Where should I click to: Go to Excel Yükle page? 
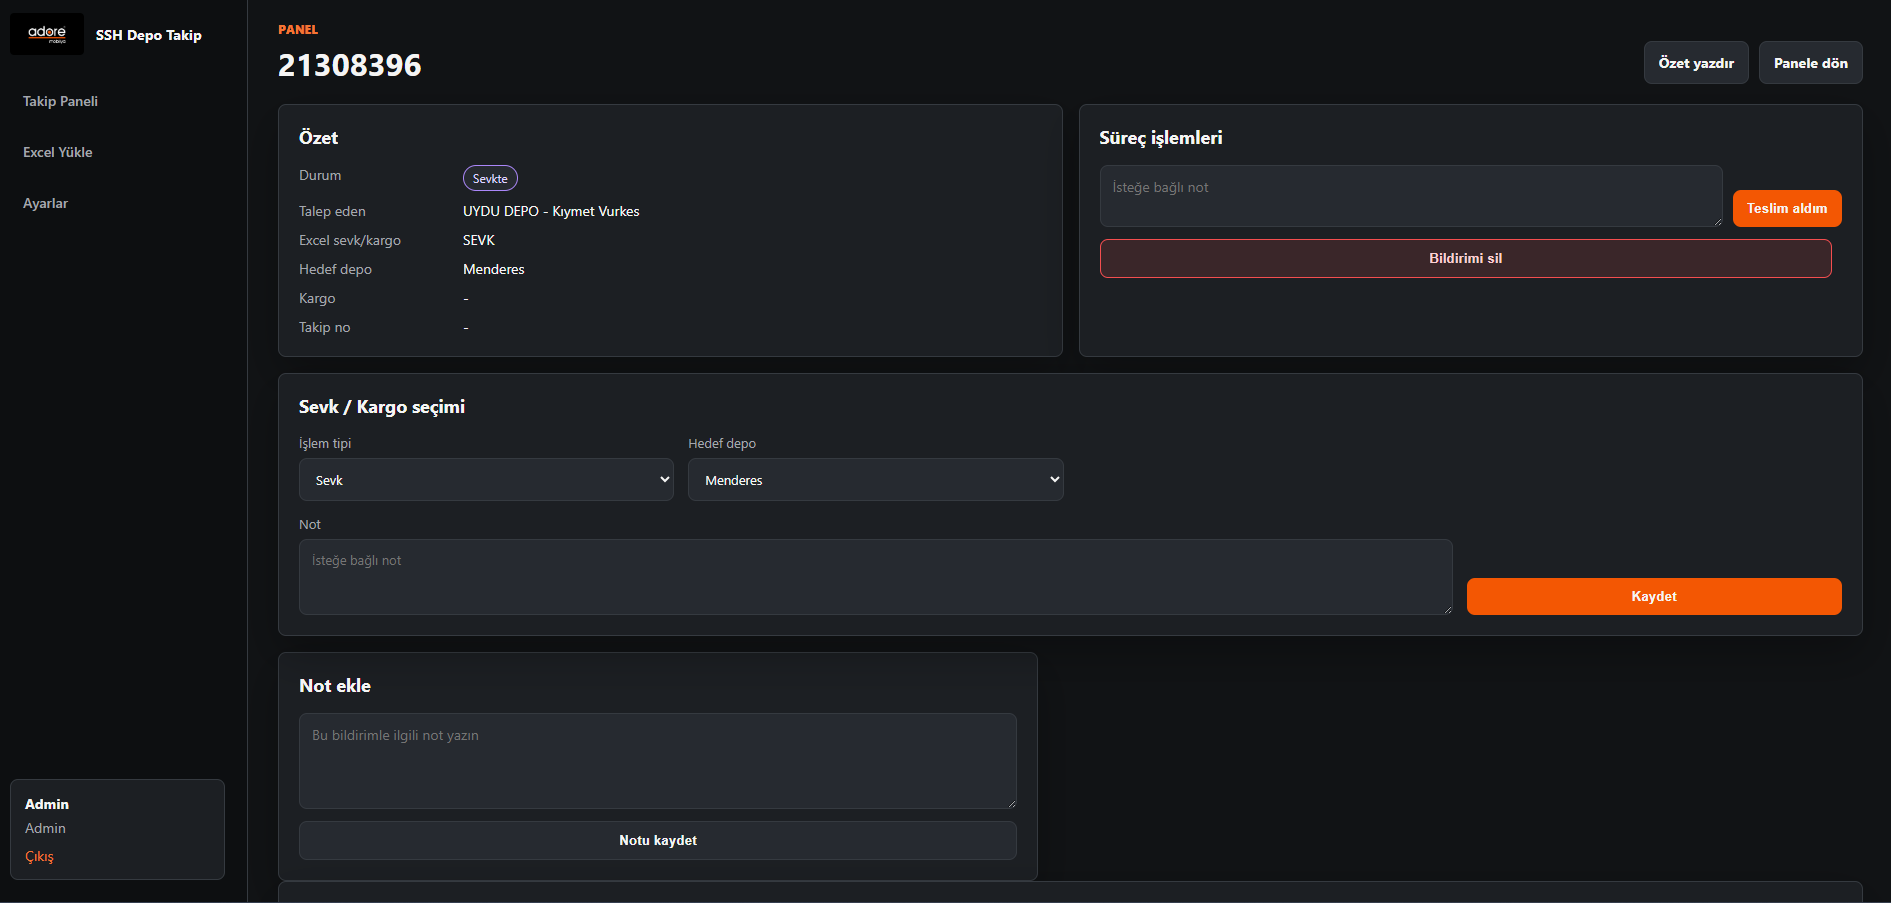click(x=58, y=152)
